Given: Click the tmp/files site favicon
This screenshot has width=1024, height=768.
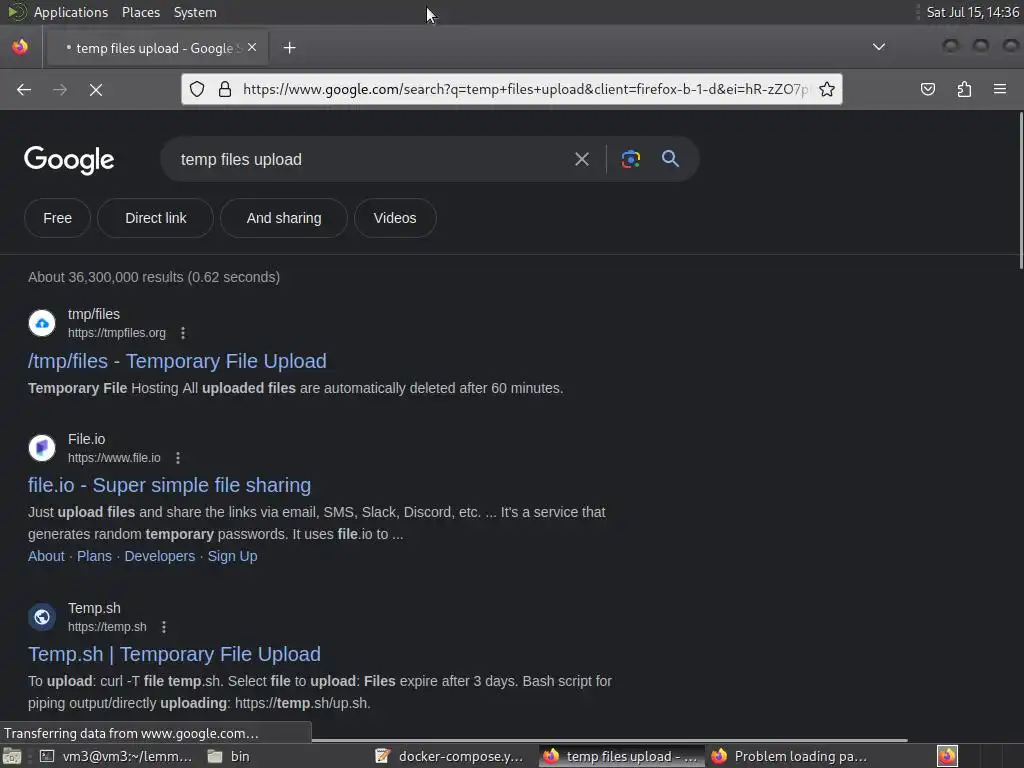Looking at the screenshot, I should coord(42,323).
